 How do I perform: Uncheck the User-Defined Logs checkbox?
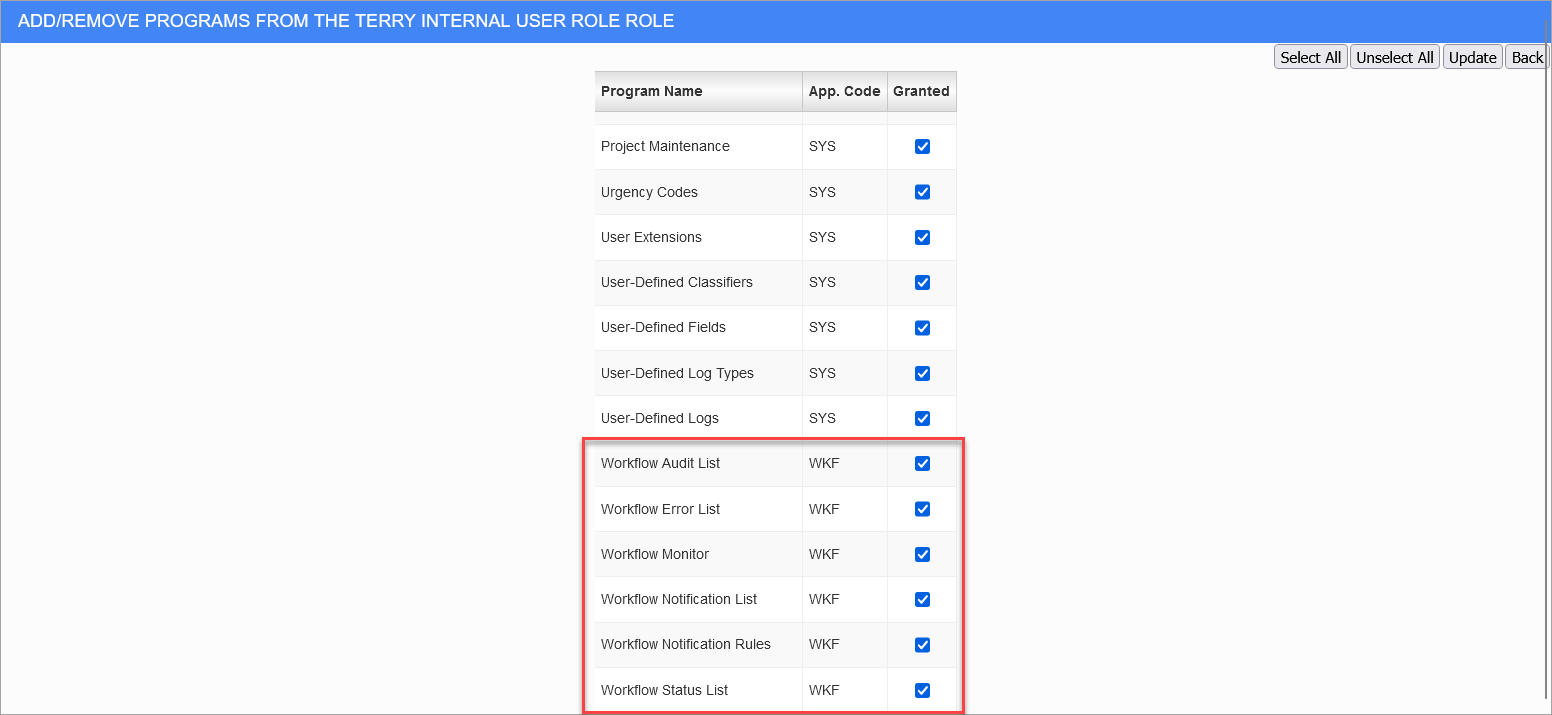922,418
